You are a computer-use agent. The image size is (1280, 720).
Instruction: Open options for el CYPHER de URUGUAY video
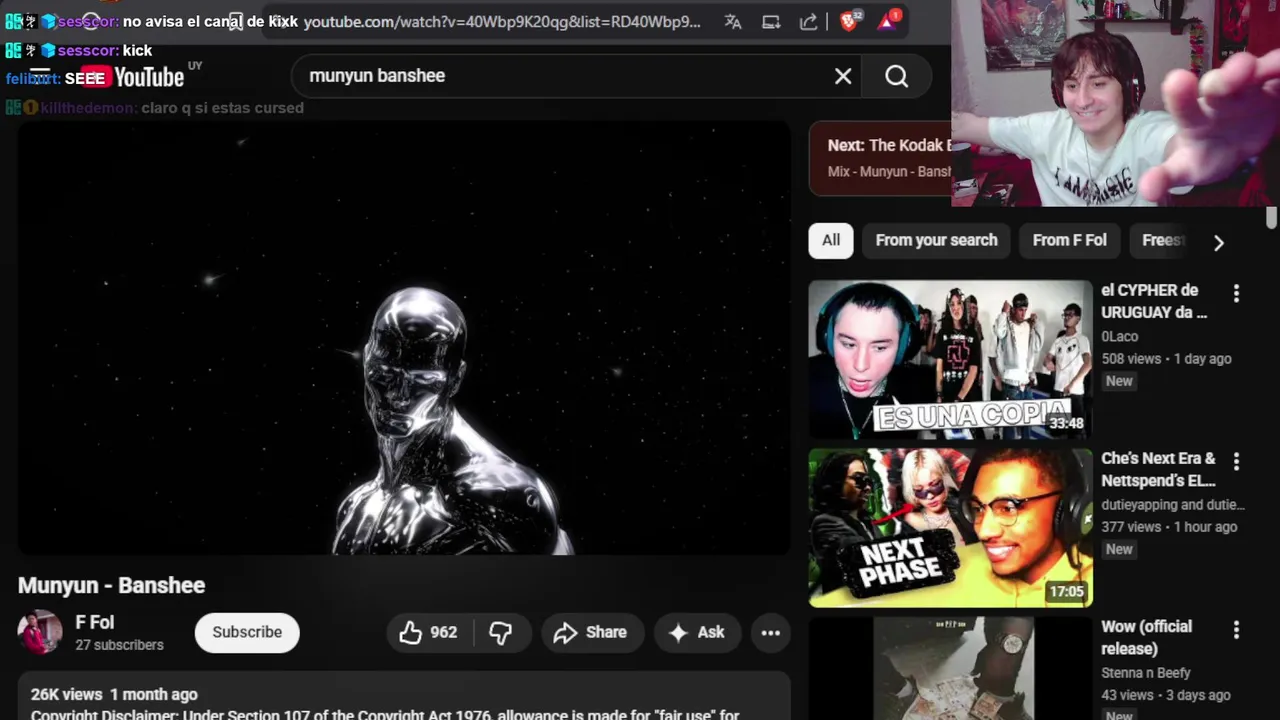click(1236, 293)
